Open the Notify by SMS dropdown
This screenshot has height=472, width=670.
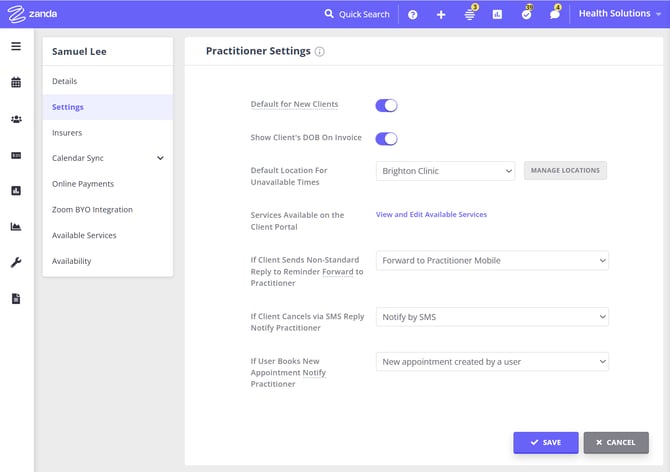492,317
